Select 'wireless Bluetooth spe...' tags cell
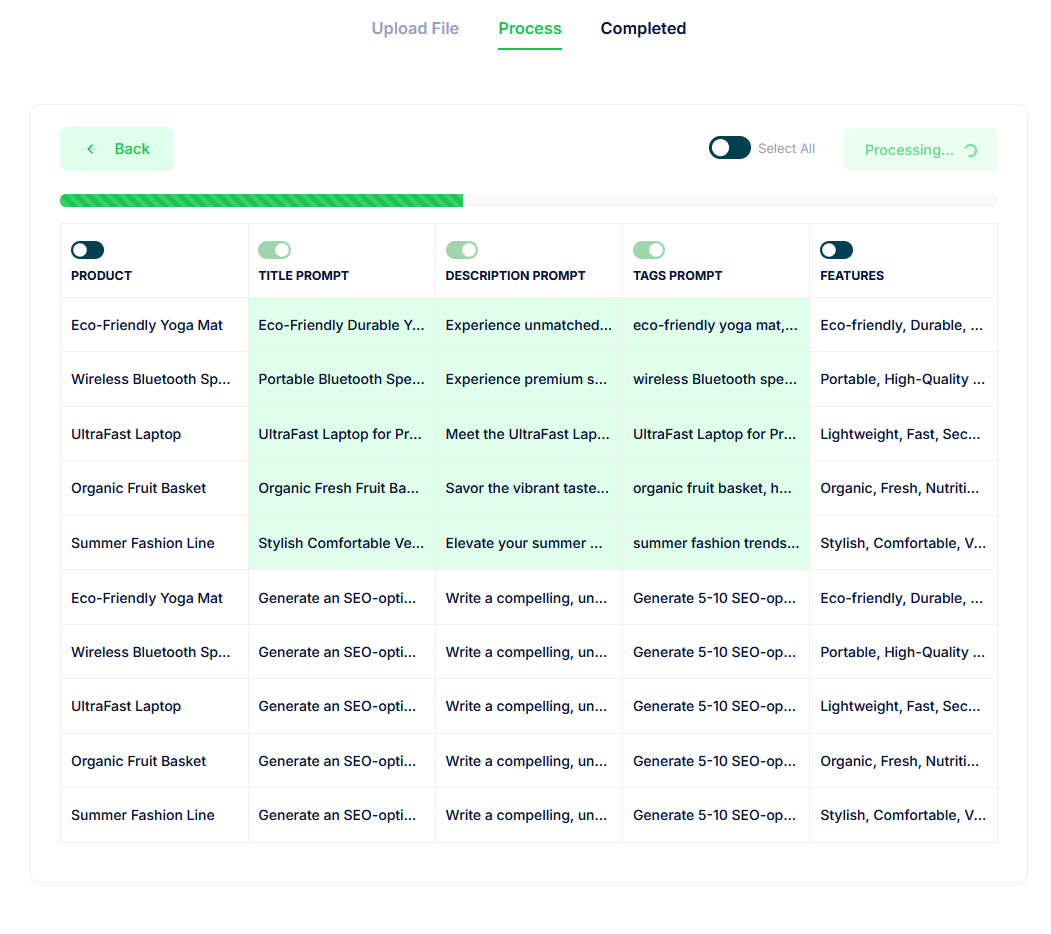This screenshot has height=934, width=1051. pyautogui.click(x=716, y=380)
